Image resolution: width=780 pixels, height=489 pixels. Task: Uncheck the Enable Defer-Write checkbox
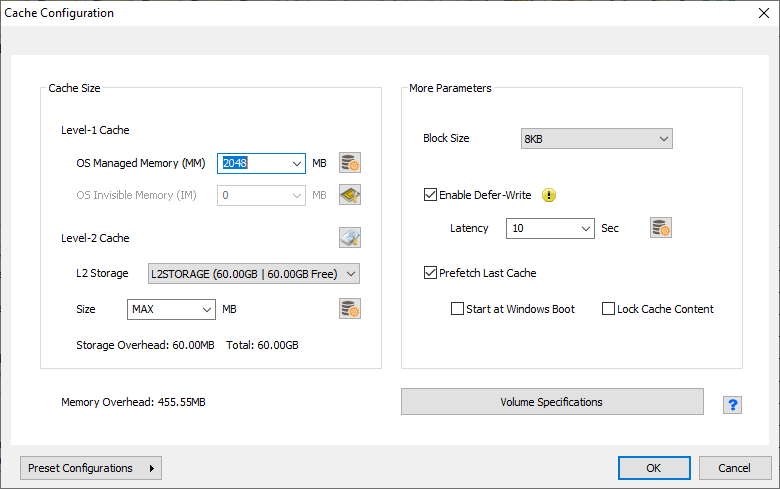[x=431, y=195]
